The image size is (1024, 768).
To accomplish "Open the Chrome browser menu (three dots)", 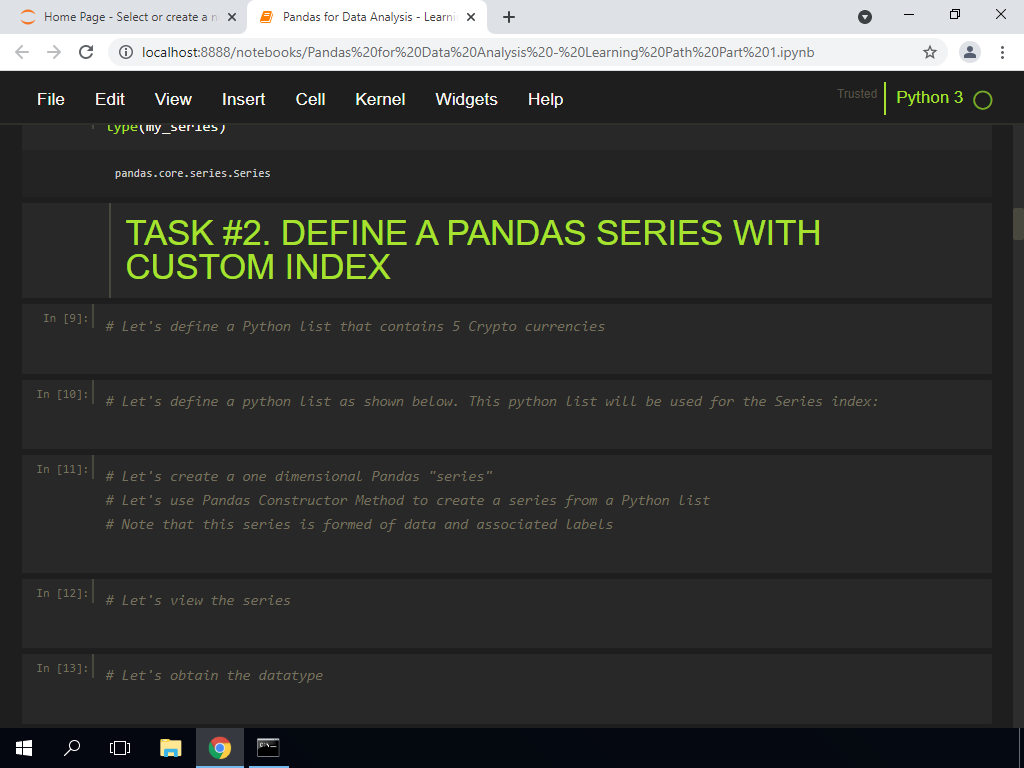I will click(1003, 51).
